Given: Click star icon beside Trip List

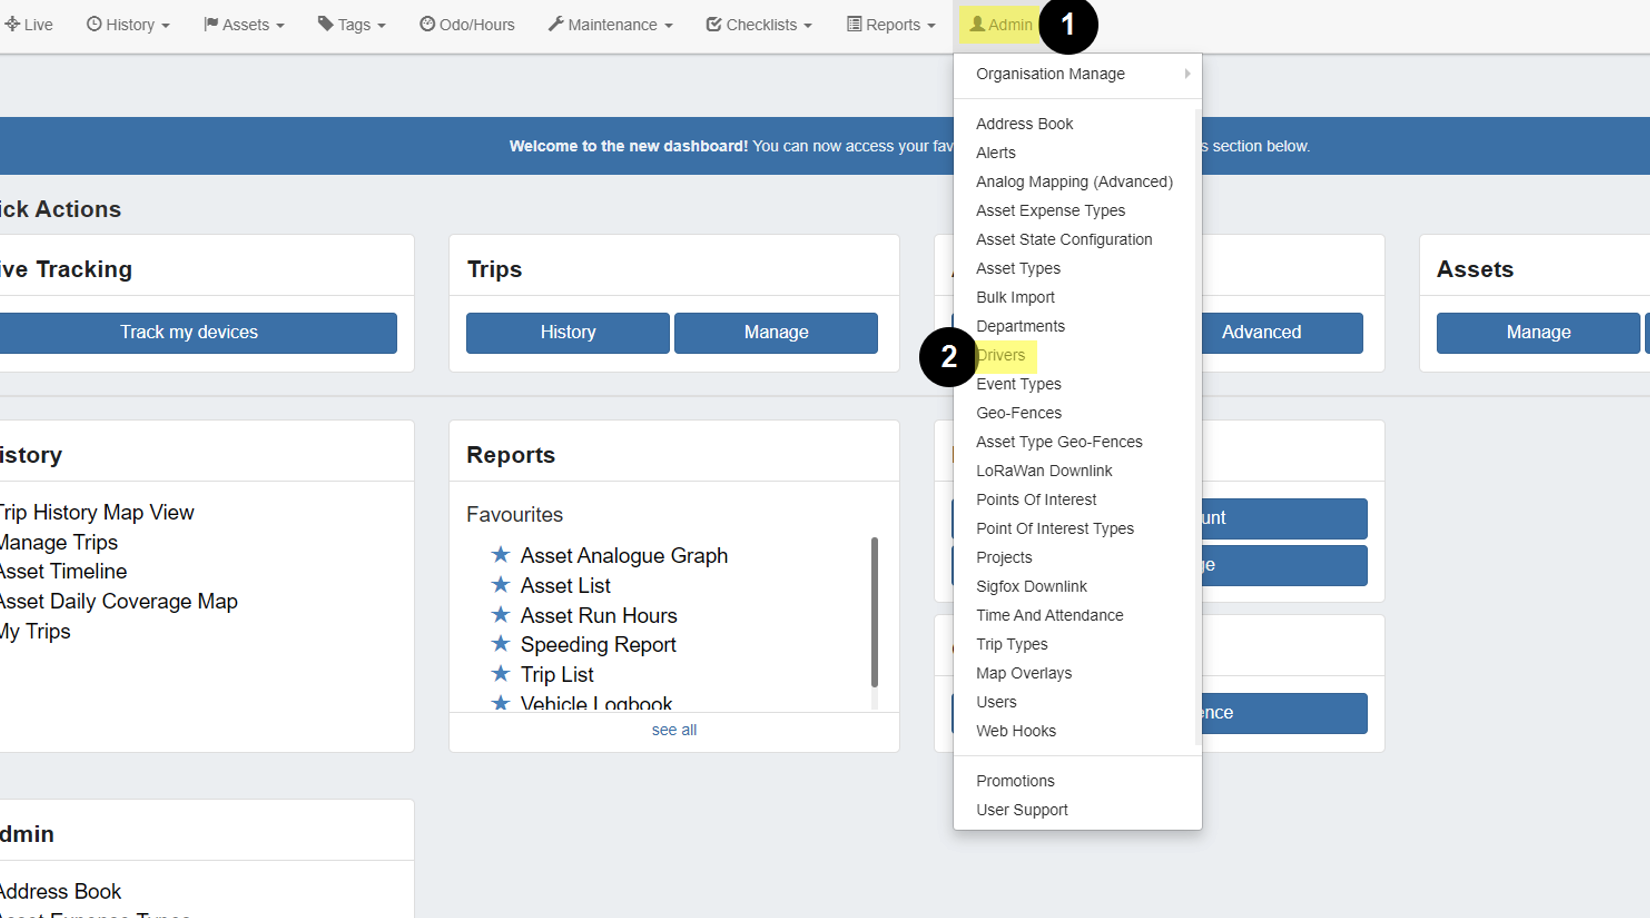Looking at the screenshot, I should (x=501, y=673).
